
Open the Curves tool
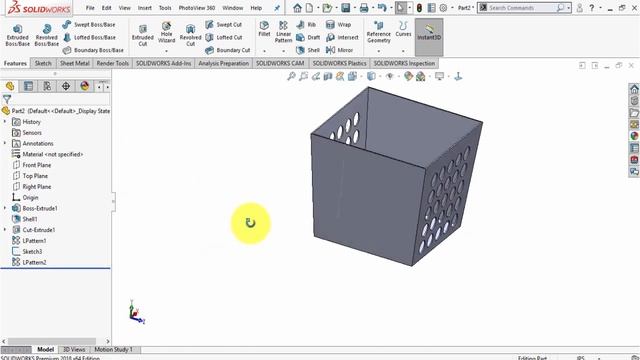[x=403, y=29]
